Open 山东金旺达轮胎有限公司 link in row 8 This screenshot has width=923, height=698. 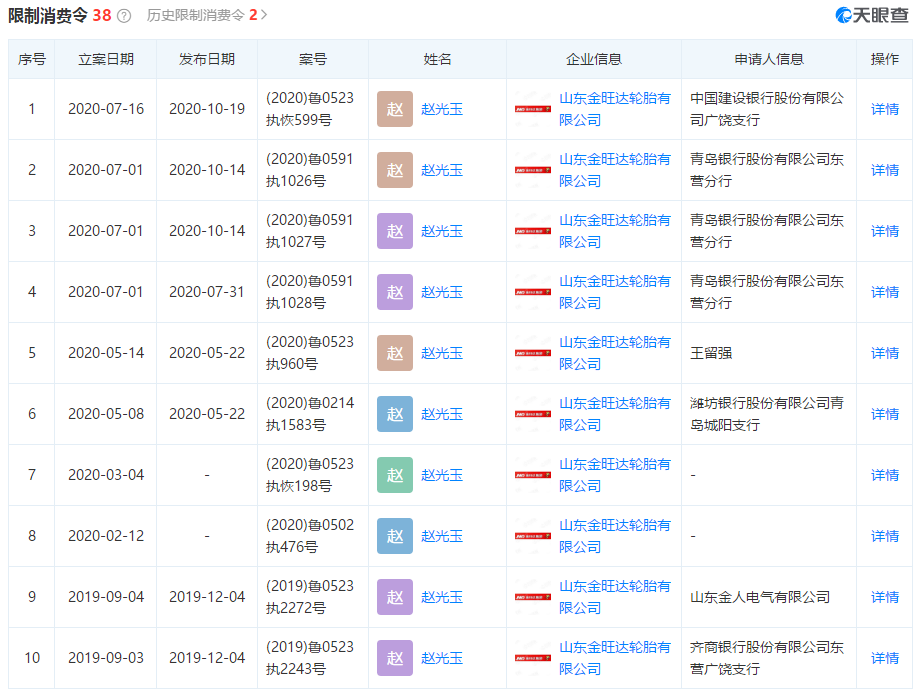(x=615, y=536)
